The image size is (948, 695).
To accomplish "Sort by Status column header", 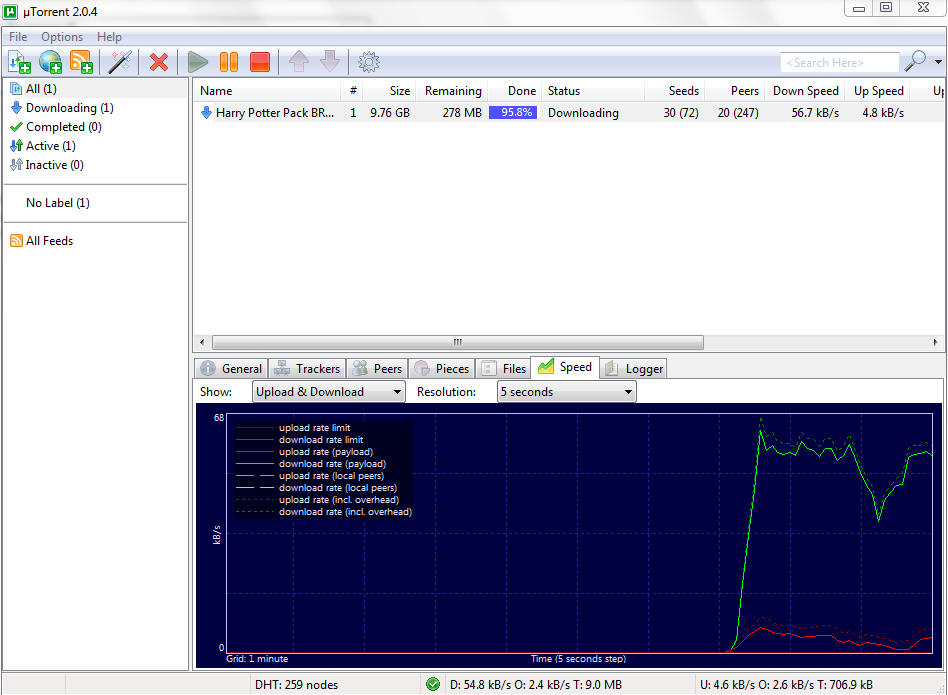I will pyautogui.click(x=593, y=91).
